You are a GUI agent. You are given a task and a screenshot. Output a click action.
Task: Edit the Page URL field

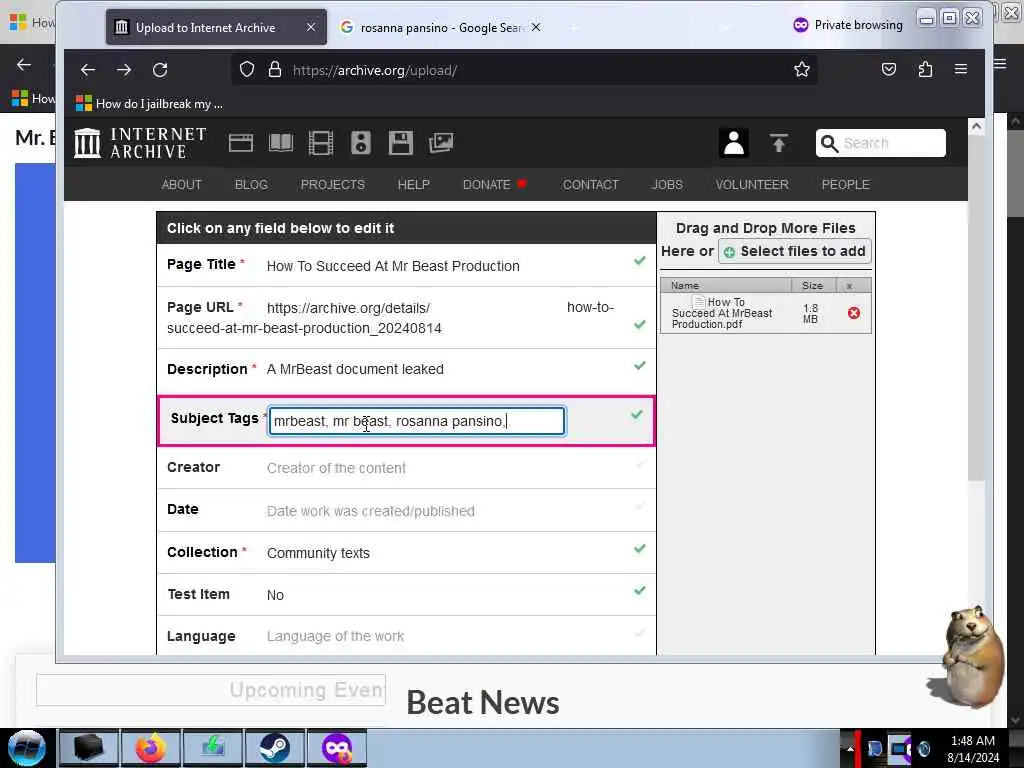[406, 318]
